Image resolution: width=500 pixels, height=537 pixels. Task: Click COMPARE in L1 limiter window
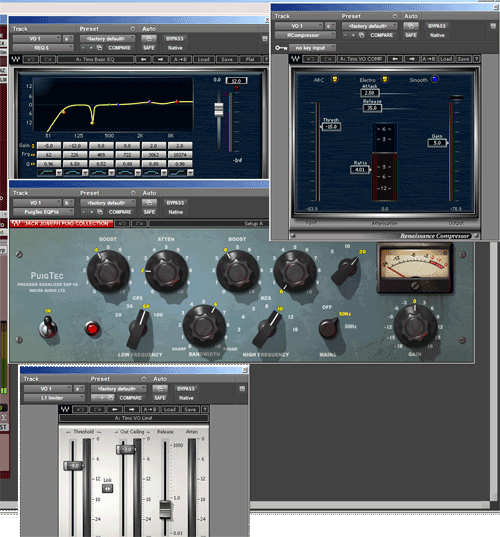130,398
